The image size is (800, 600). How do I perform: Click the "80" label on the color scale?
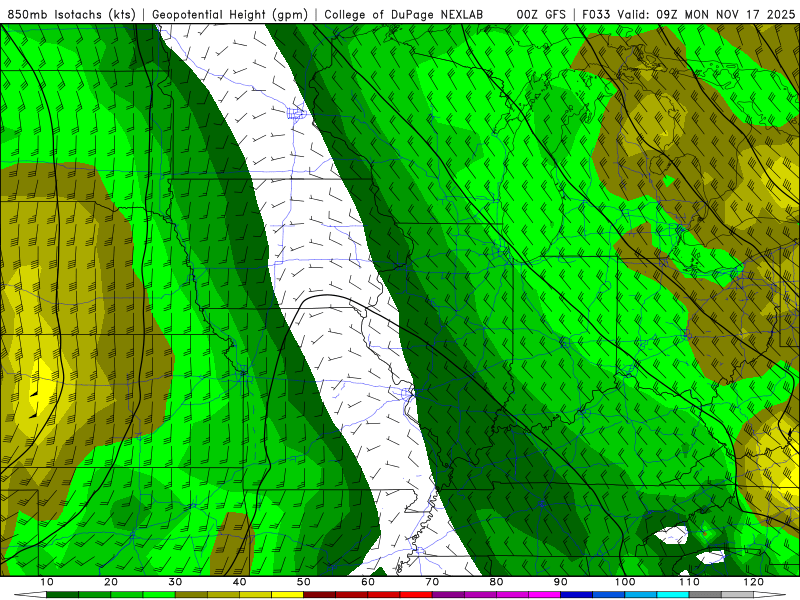496,582
